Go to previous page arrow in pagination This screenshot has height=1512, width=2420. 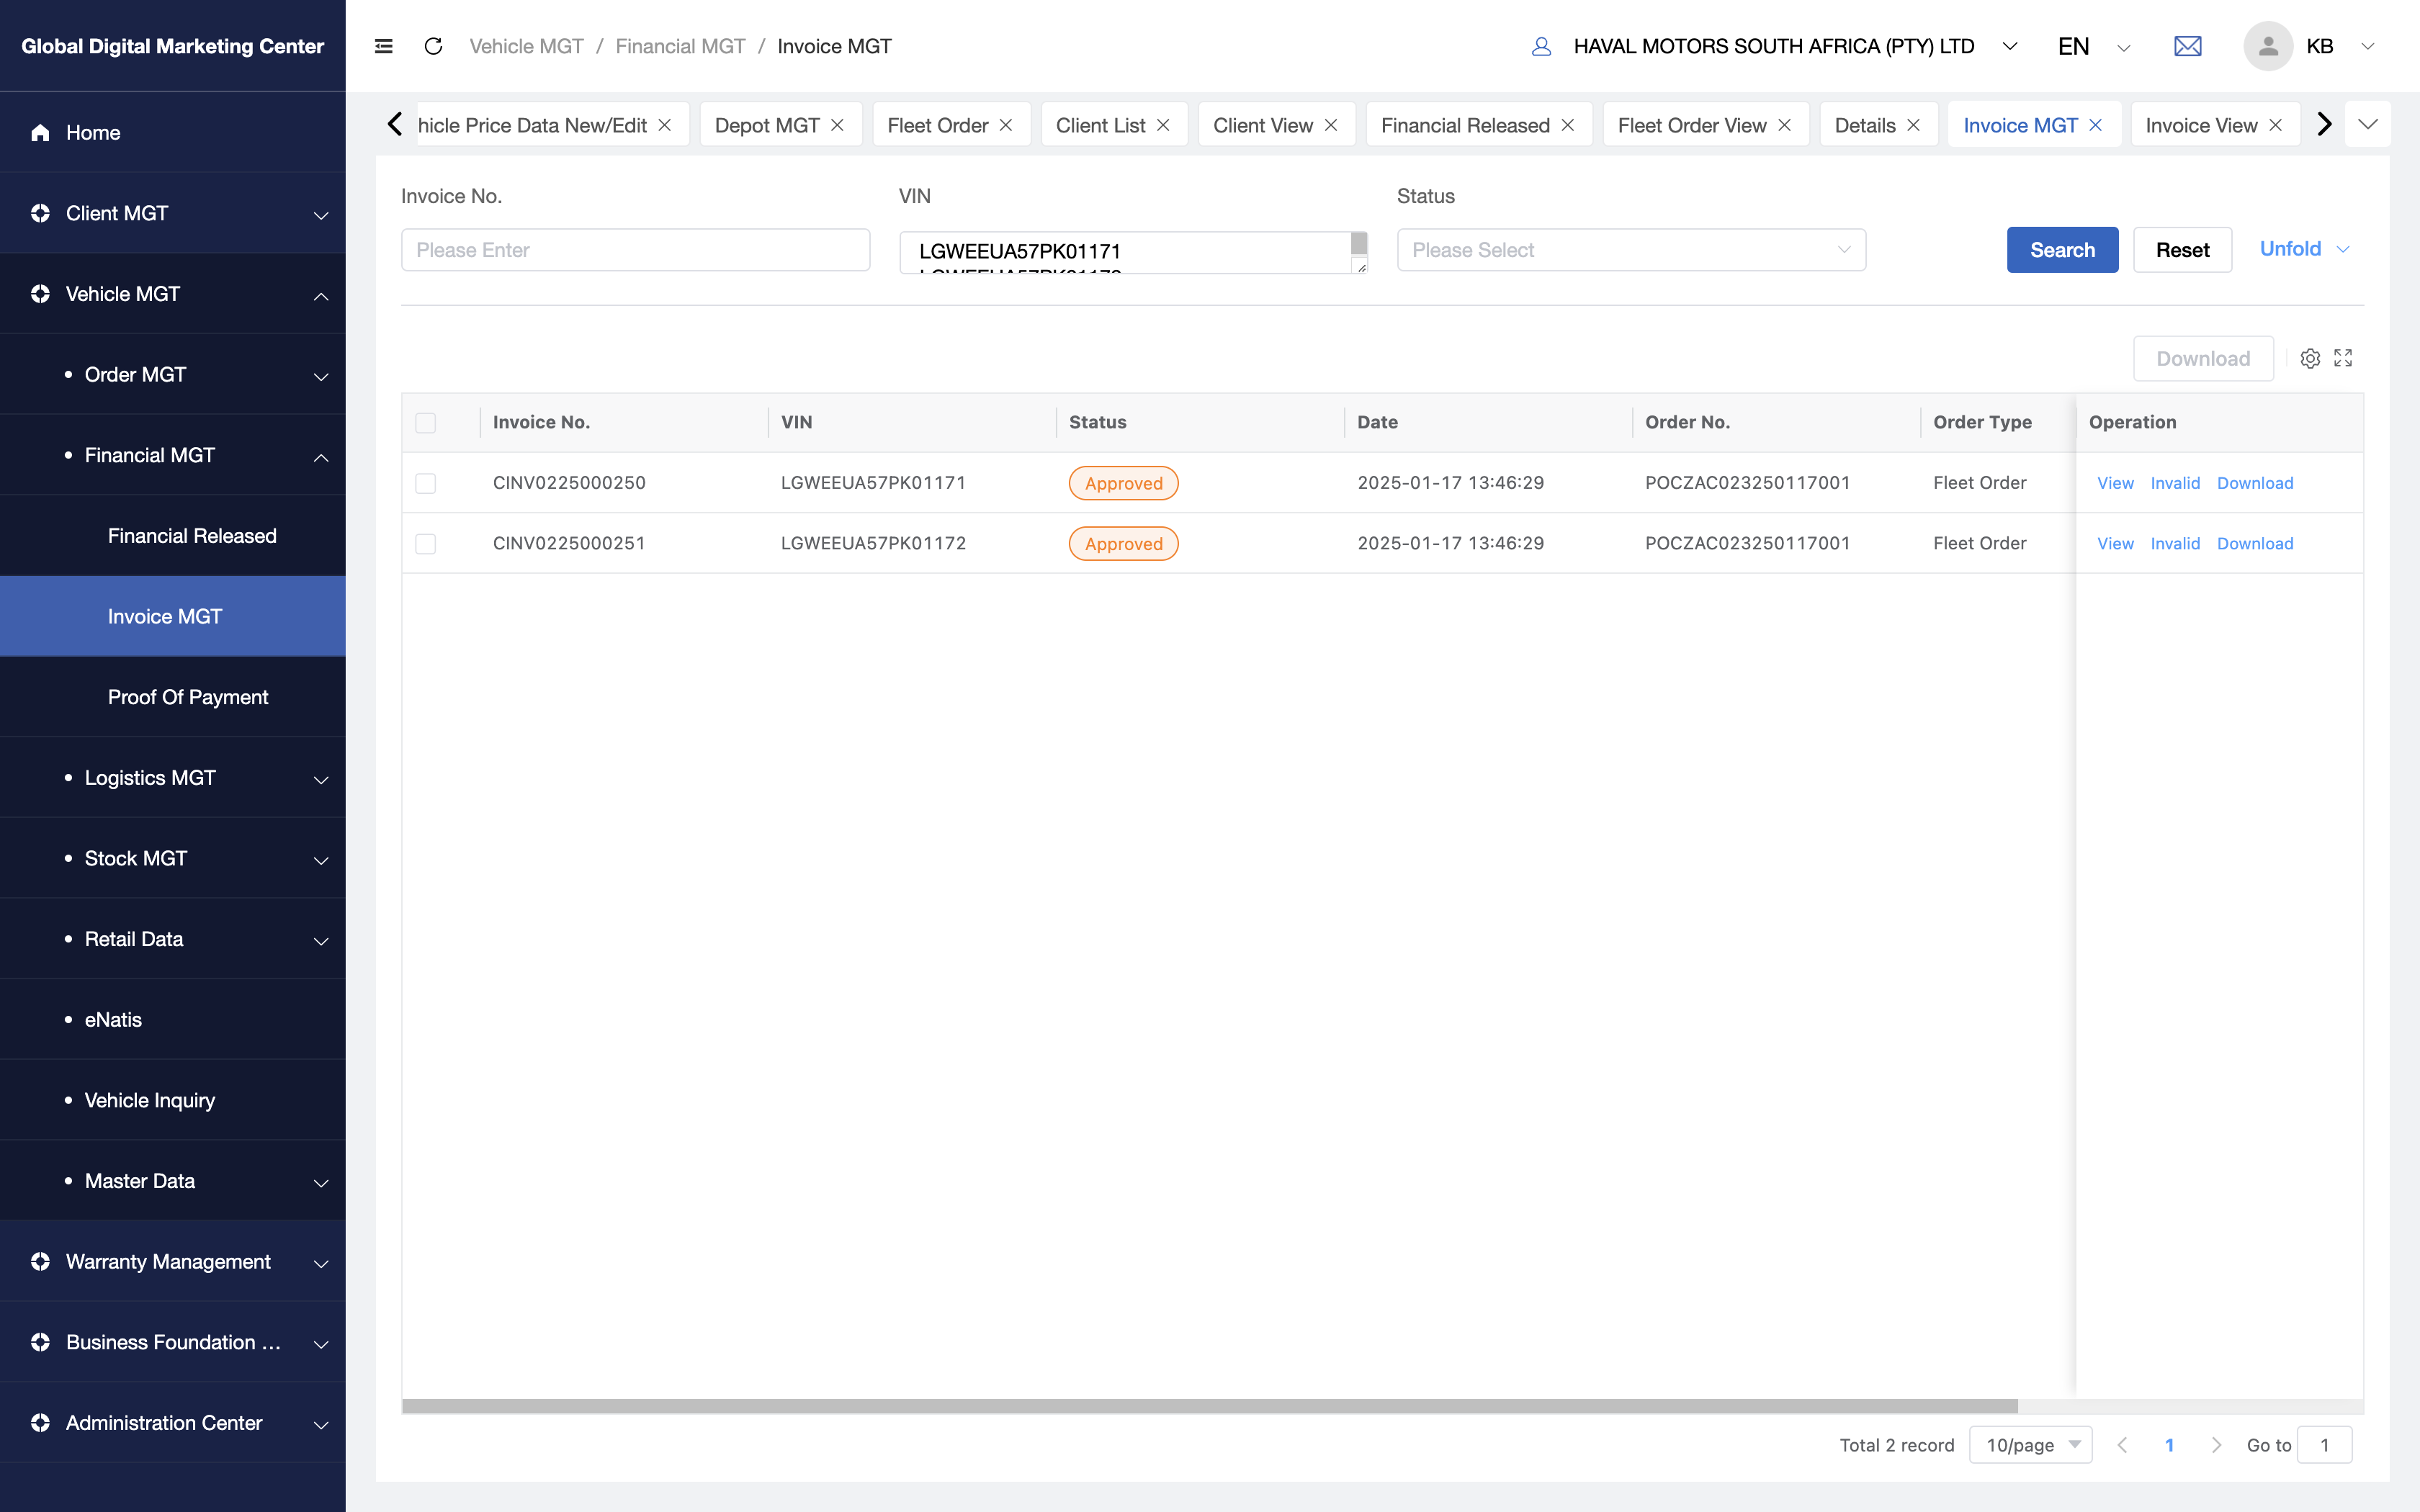pyautogui.click(x=2122, y=1445)
